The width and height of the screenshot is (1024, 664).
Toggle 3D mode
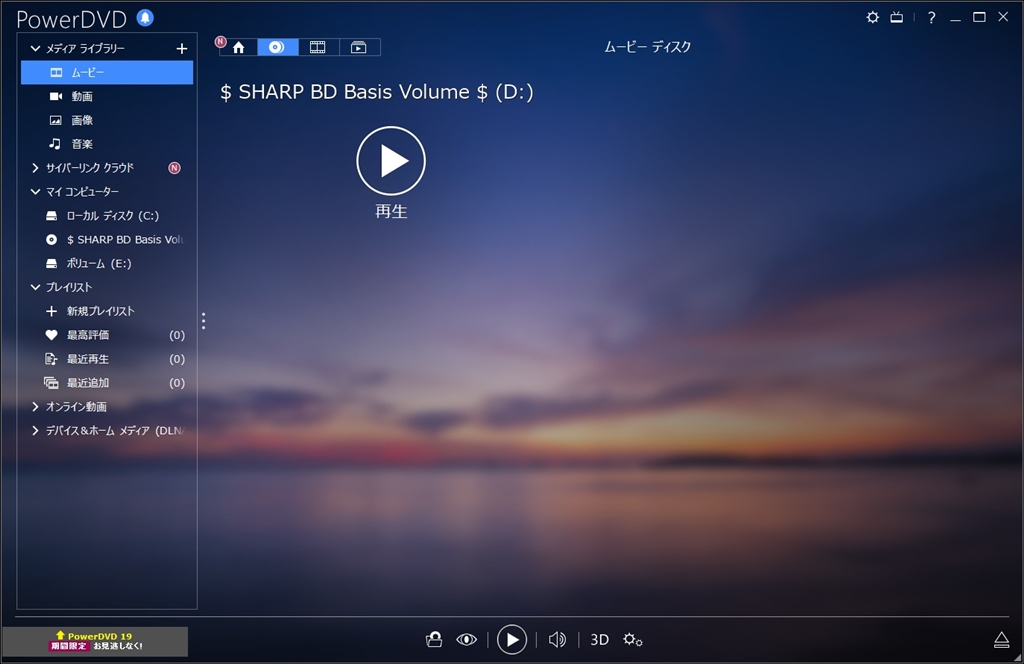(x=600, y=640)
